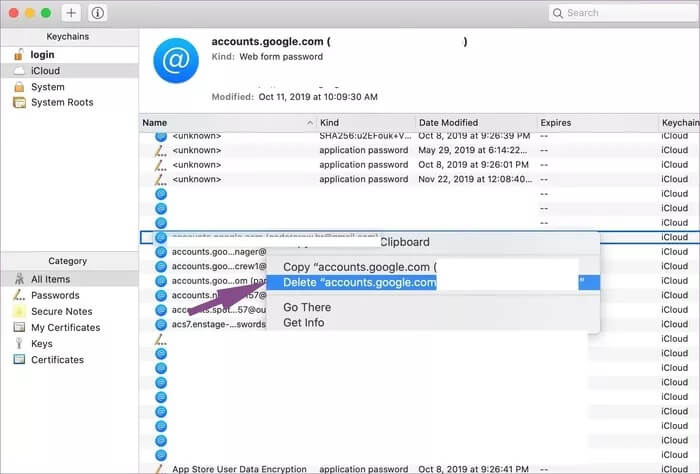Click the Name column sort arrow
The image size is (700, 474).
[x=310, y=123]
